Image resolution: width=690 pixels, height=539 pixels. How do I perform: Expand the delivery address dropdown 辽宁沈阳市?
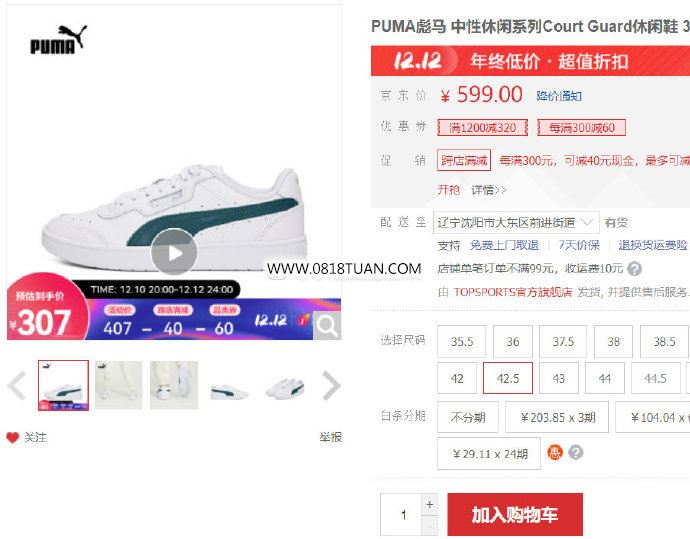click(516, 223)
